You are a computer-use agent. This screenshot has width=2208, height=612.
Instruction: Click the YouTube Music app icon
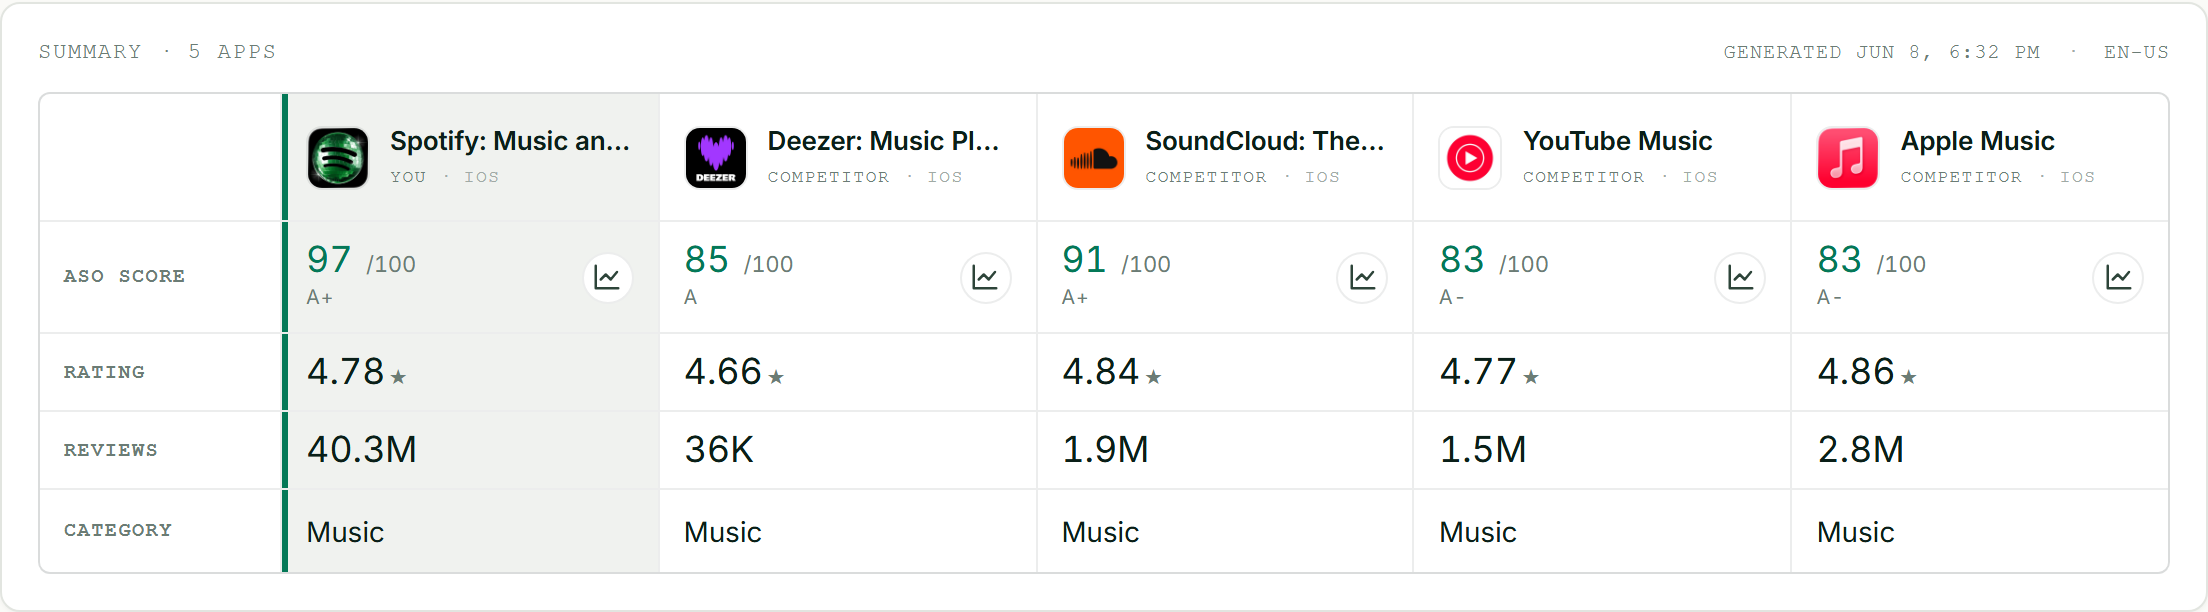click(1470, 158)
